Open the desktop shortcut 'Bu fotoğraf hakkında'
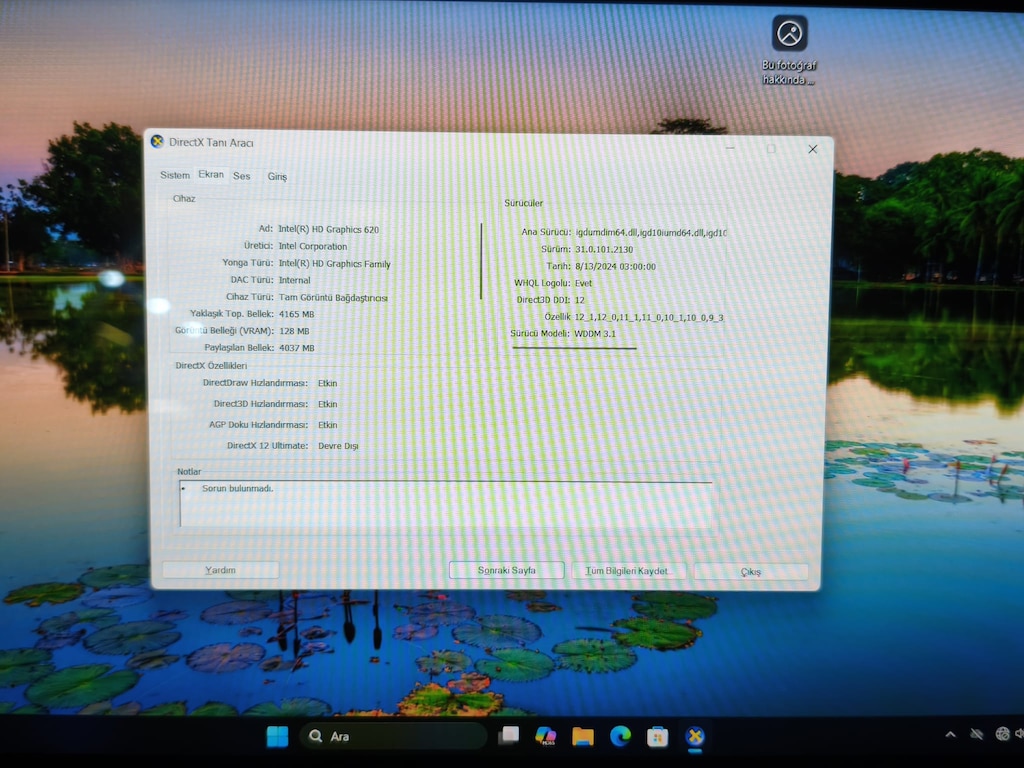 [x=790, y=51]
